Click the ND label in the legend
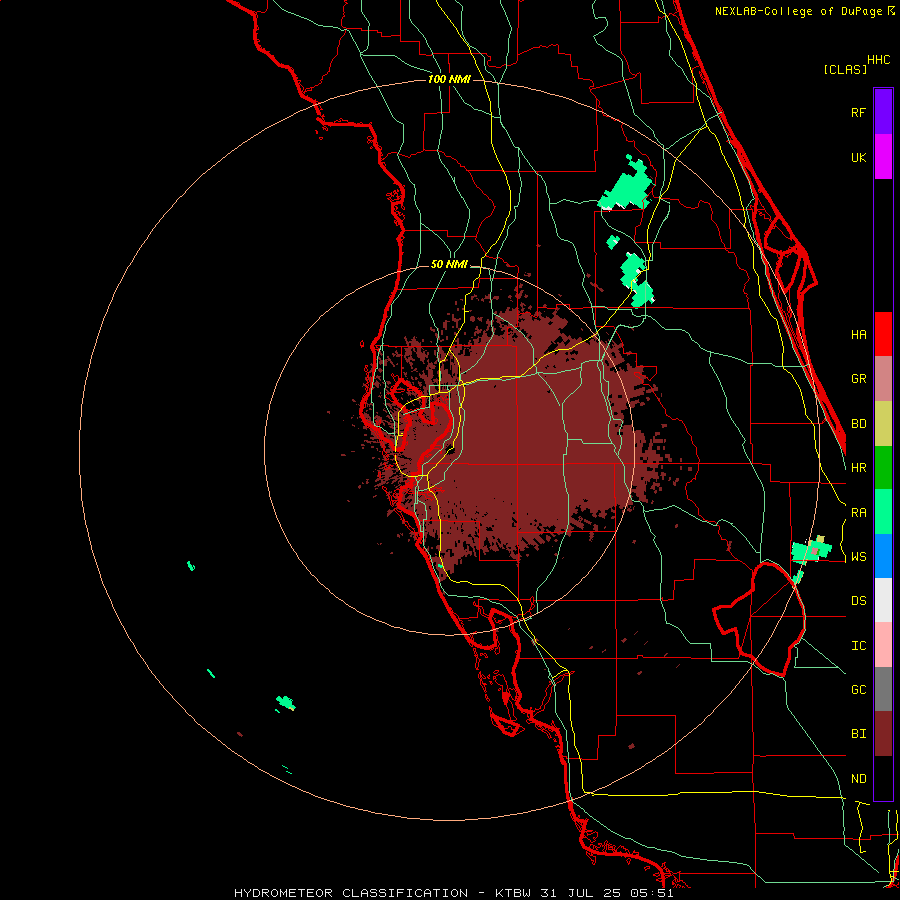900x900 pixels. [858, 779]
